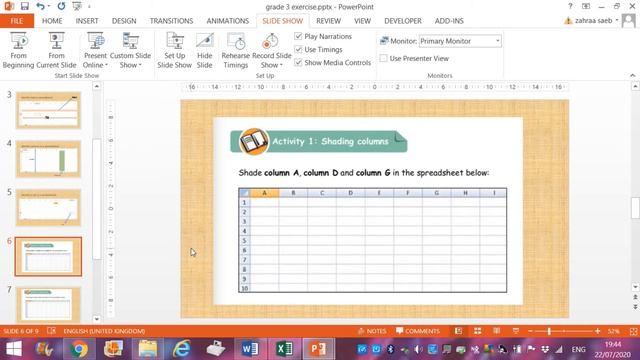Click slide panel scroll up arrow
The width and height of the screenshot is (640, 360).
(x=96, y=86)
